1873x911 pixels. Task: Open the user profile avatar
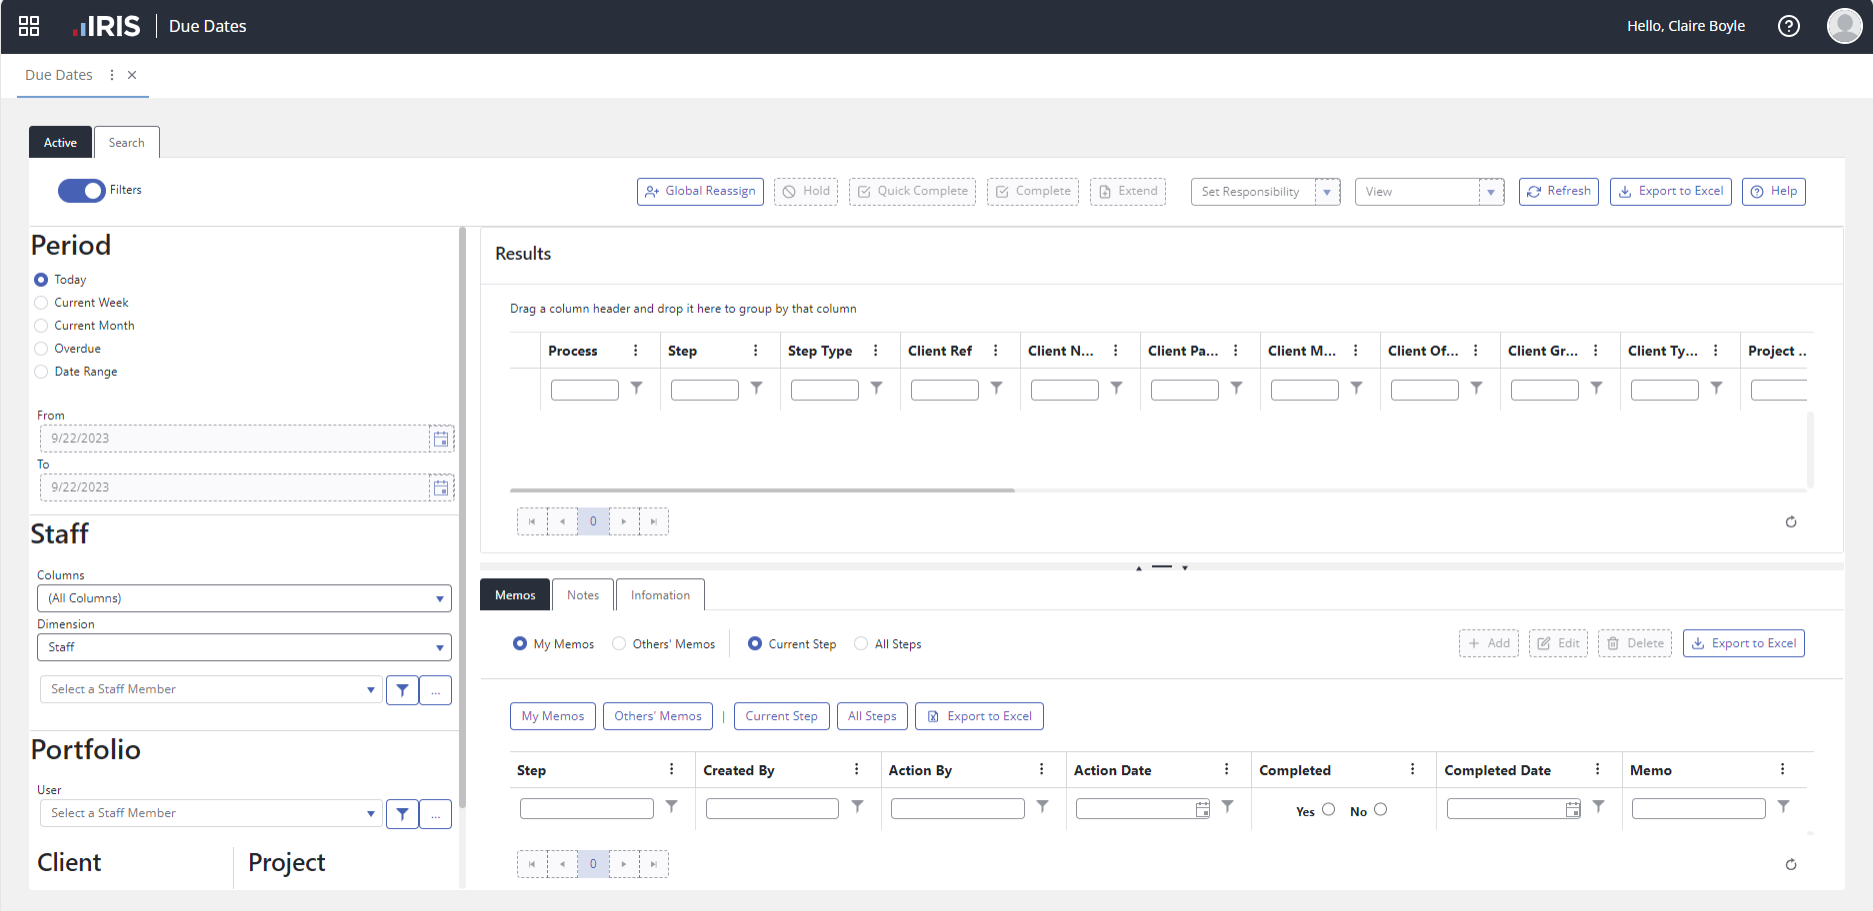[x=1844, y=26]
